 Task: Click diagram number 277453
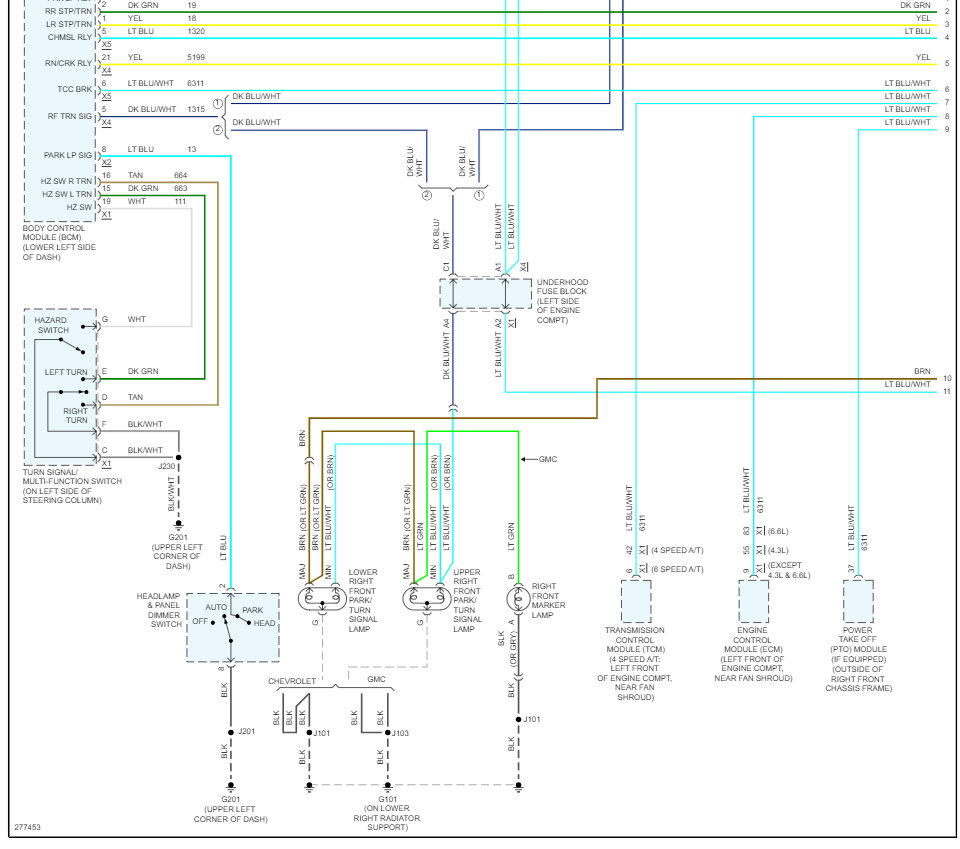tap(28, 827)
